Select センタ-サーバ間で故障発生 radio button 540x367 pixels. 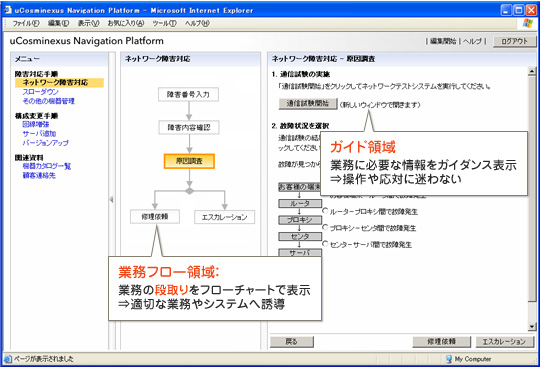[x=325, y=243]
